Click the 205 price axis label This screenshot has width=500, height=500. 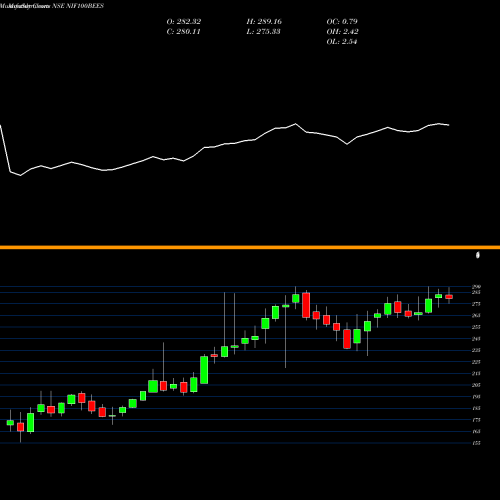[476, 385]
